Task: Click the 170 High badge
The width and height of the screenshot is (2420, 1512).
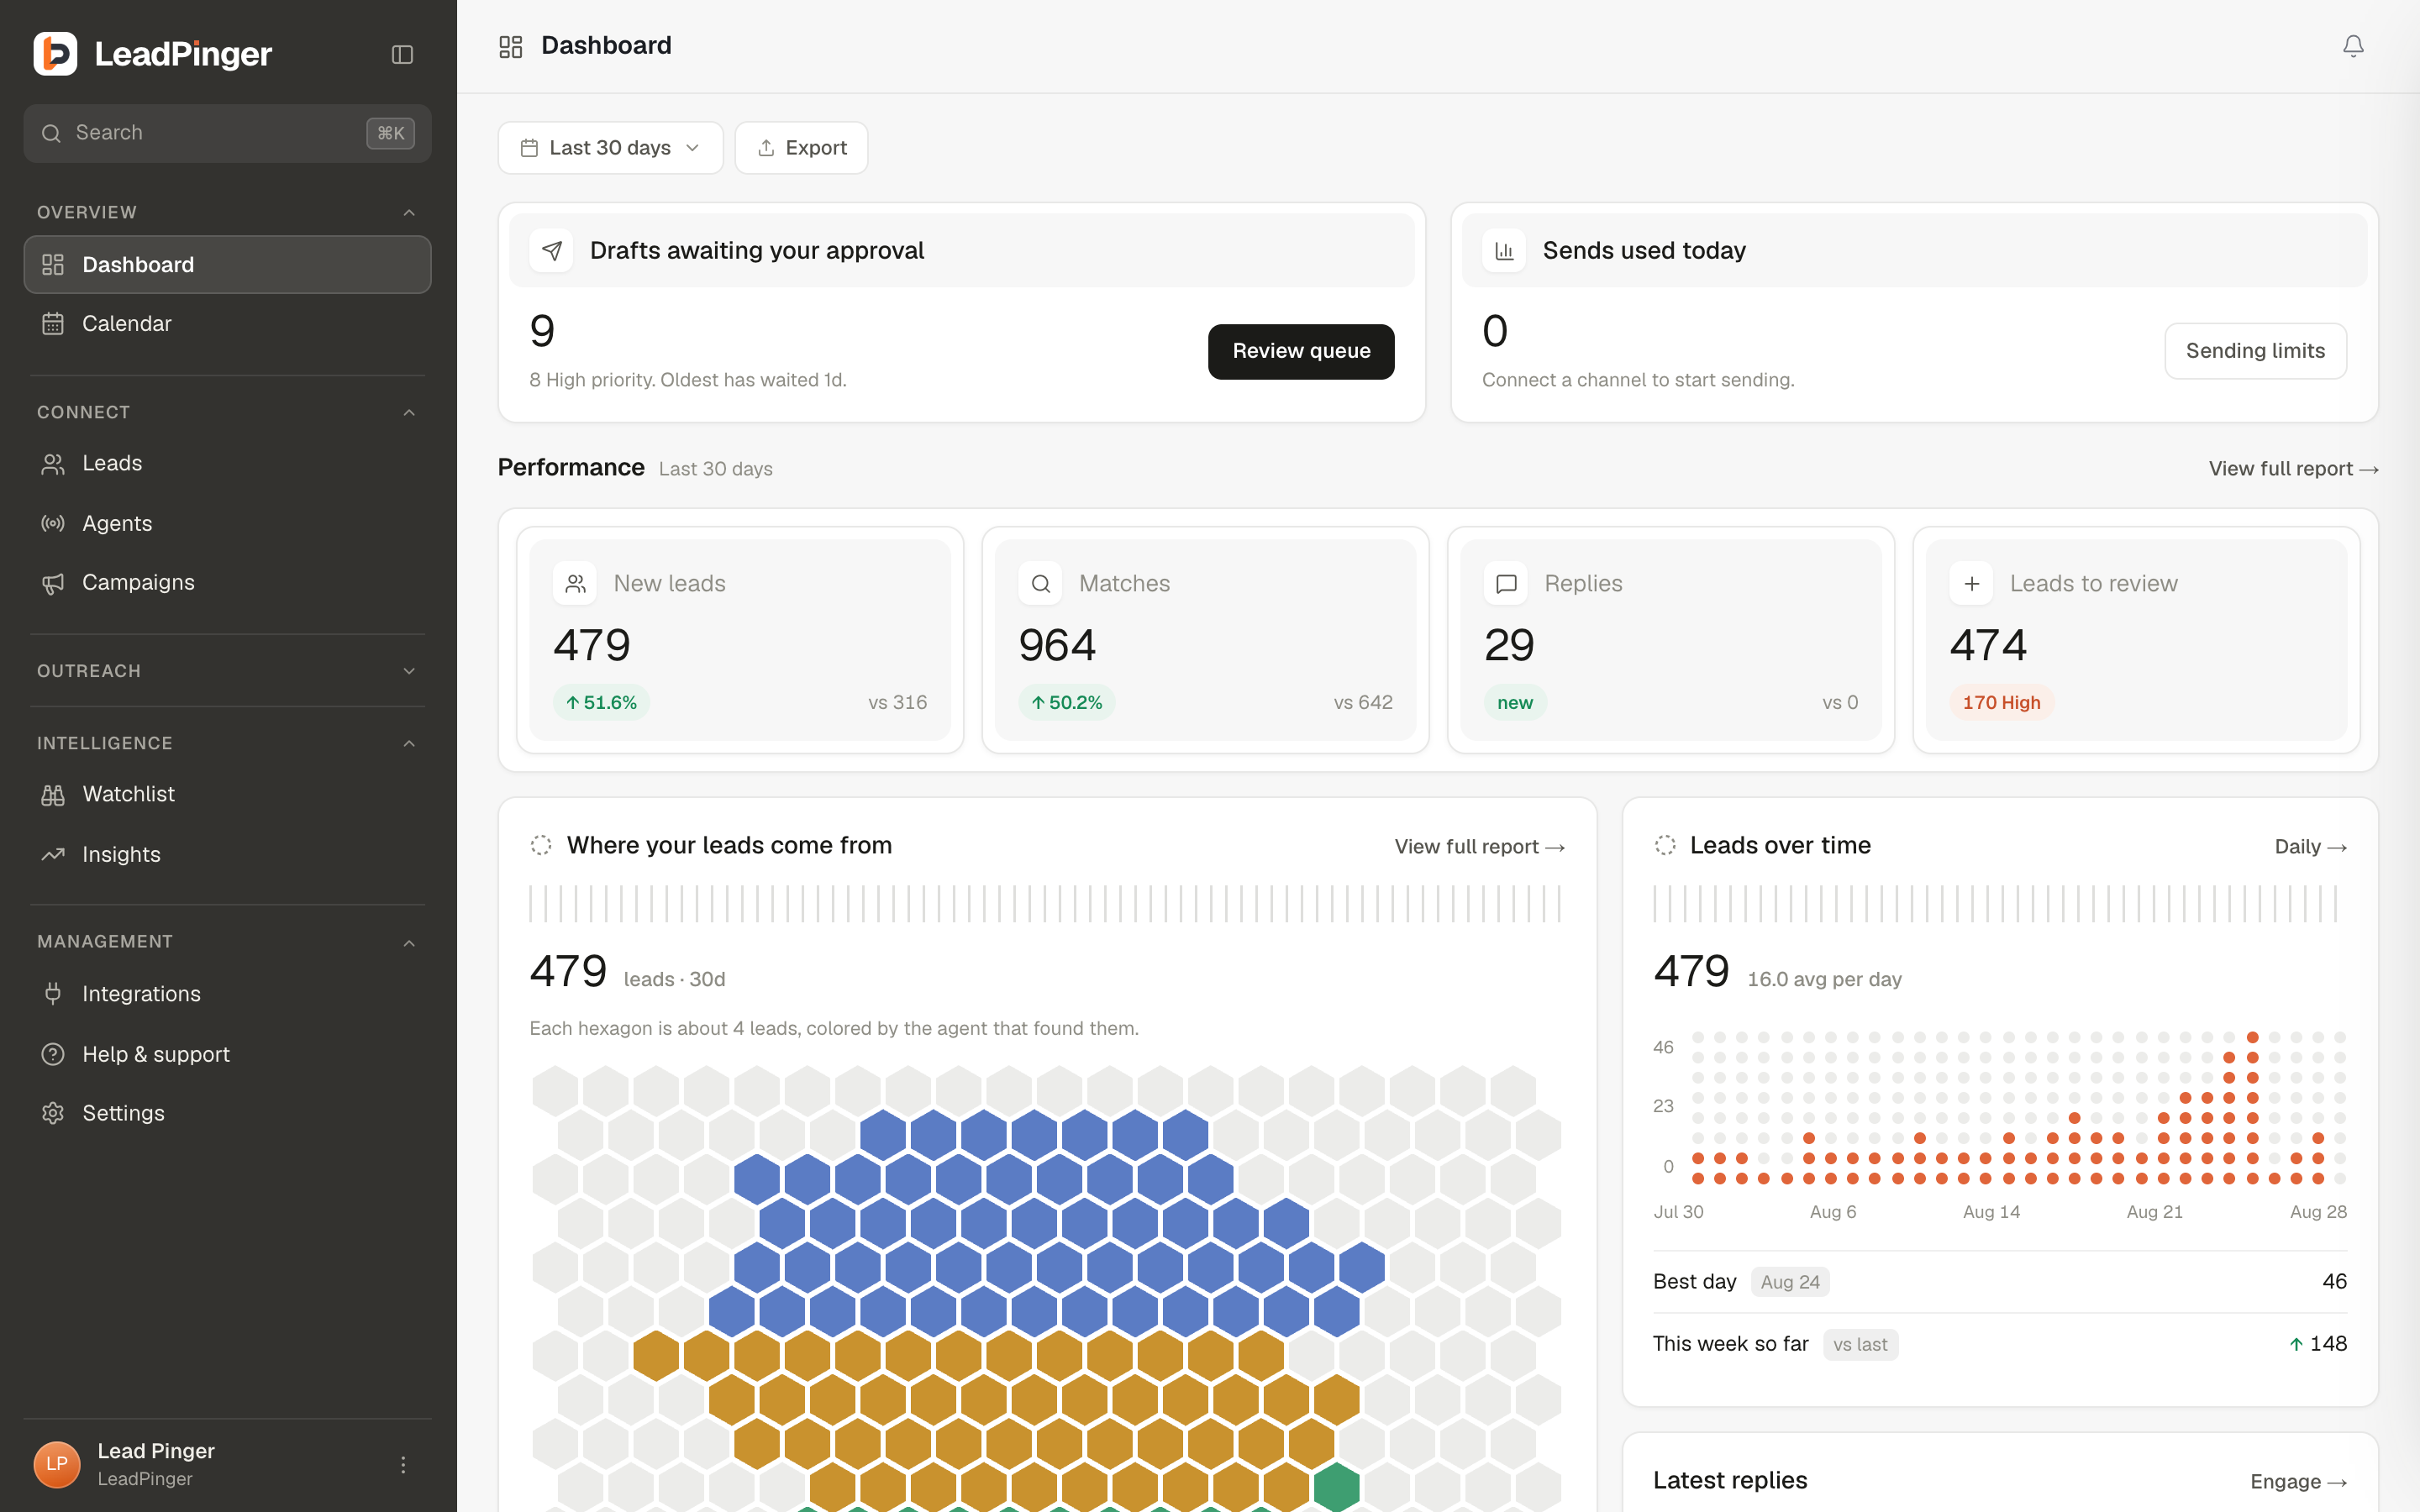Action: pos(2001,702)
